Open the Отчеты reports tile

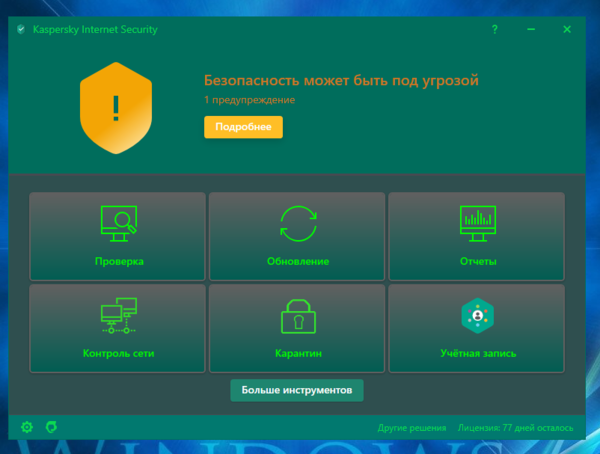click(476, 236)
